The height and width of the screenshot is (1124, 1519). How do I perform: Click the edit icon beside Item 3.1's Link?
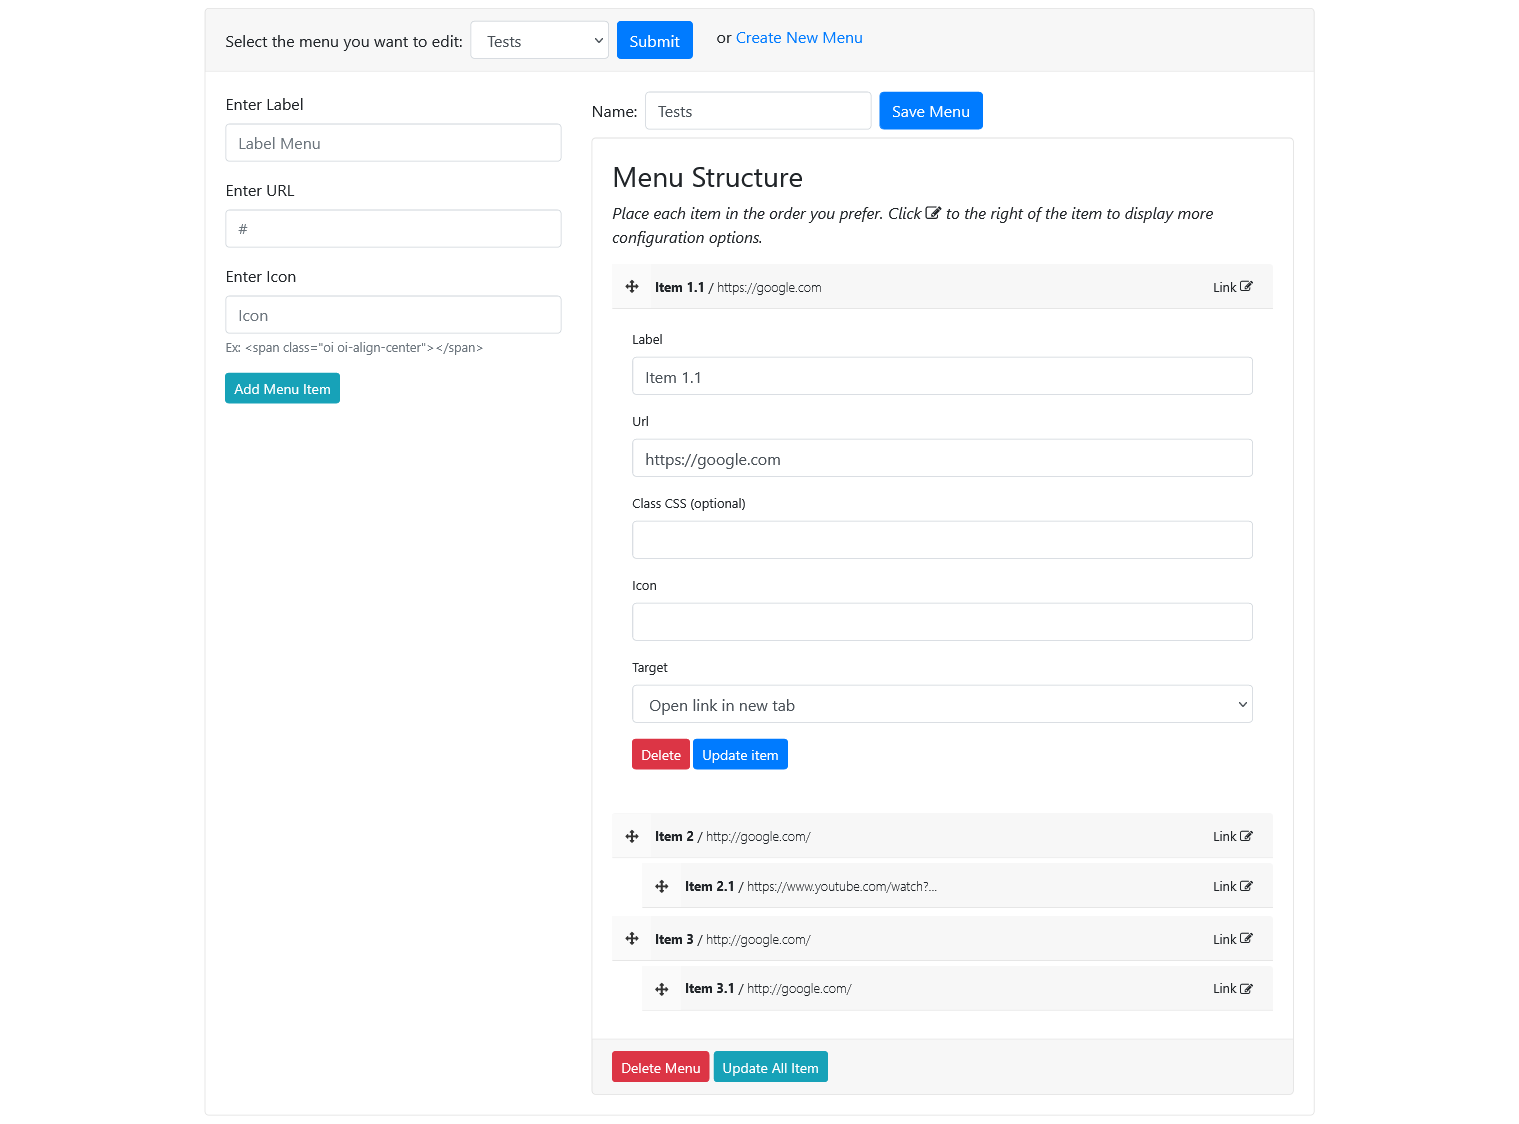coord(1245,988)
